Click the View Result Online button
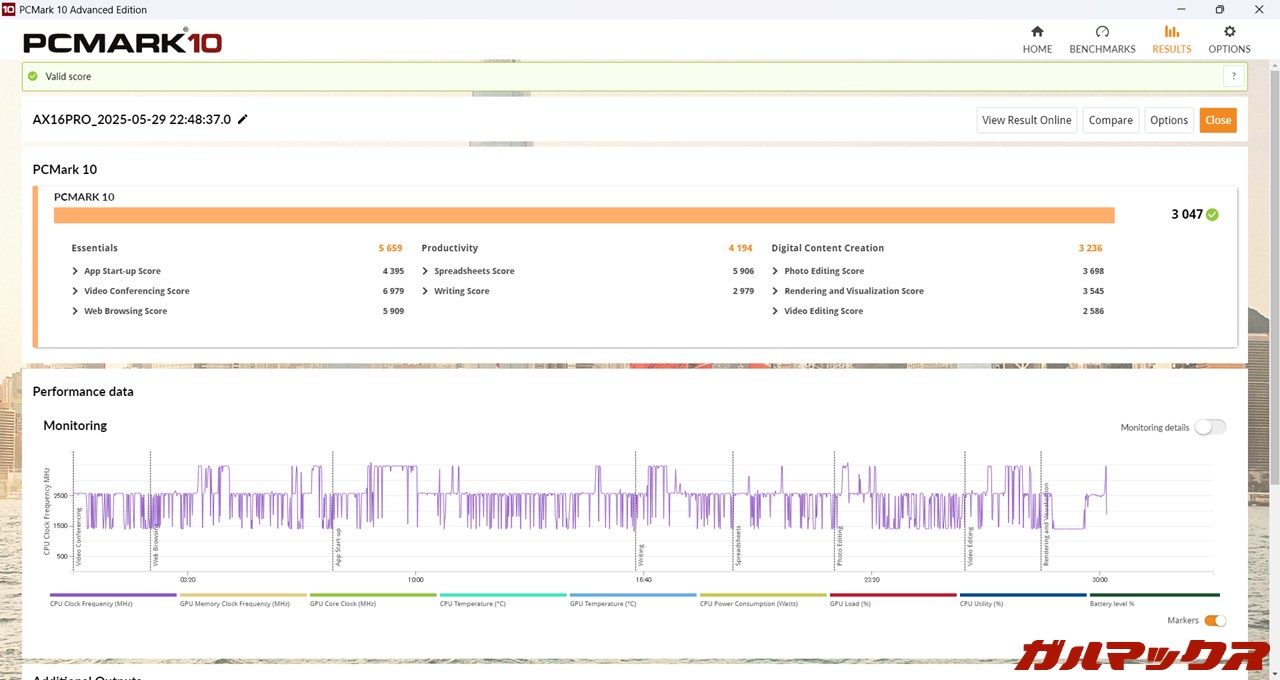Image resolution: width=1280 pixels, height=680 pixels. coord(1026,120)
